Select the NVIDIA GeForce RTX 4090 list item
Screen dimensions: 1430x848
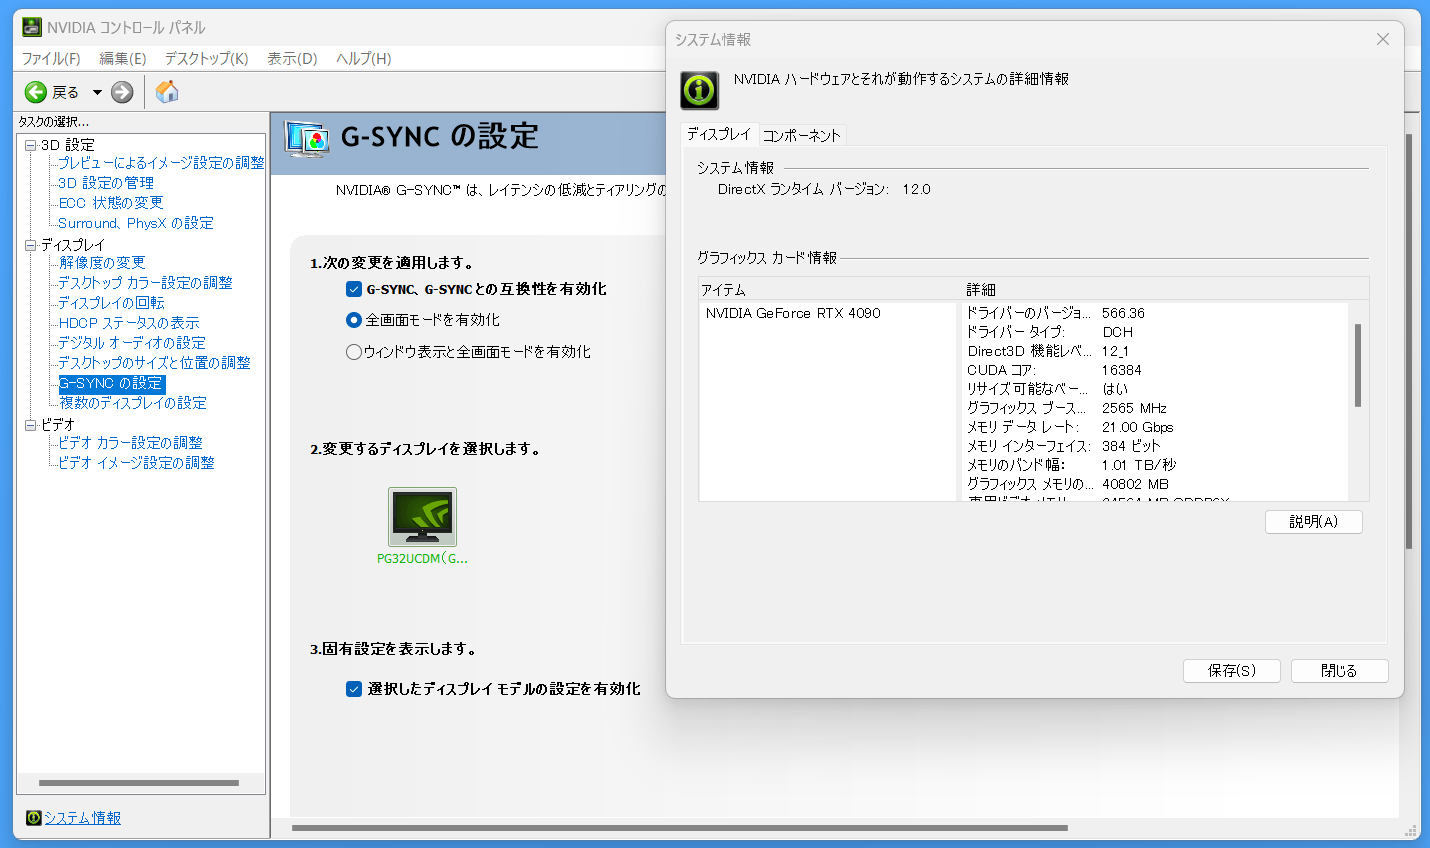click(793, 313)
